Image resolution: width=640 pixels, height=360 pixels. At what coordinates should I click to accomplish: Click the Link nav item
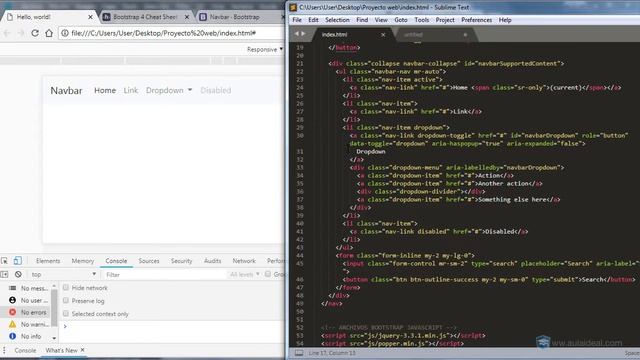(131, 90)
